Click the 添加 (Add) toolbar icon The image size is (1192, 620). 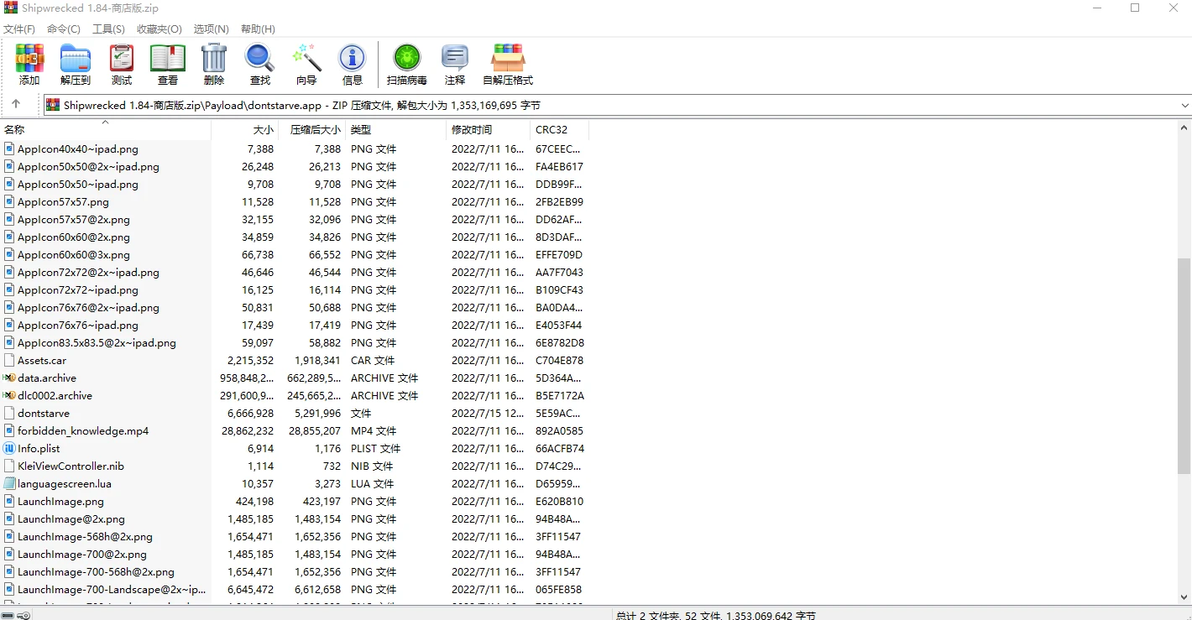pos(29,65)
